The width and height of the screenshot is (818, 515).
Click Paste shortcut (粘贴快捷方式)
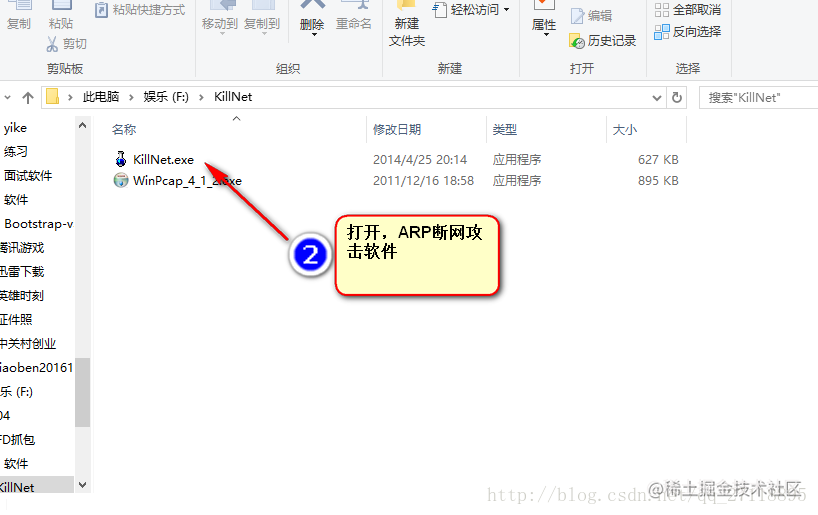tap(140, 10)
